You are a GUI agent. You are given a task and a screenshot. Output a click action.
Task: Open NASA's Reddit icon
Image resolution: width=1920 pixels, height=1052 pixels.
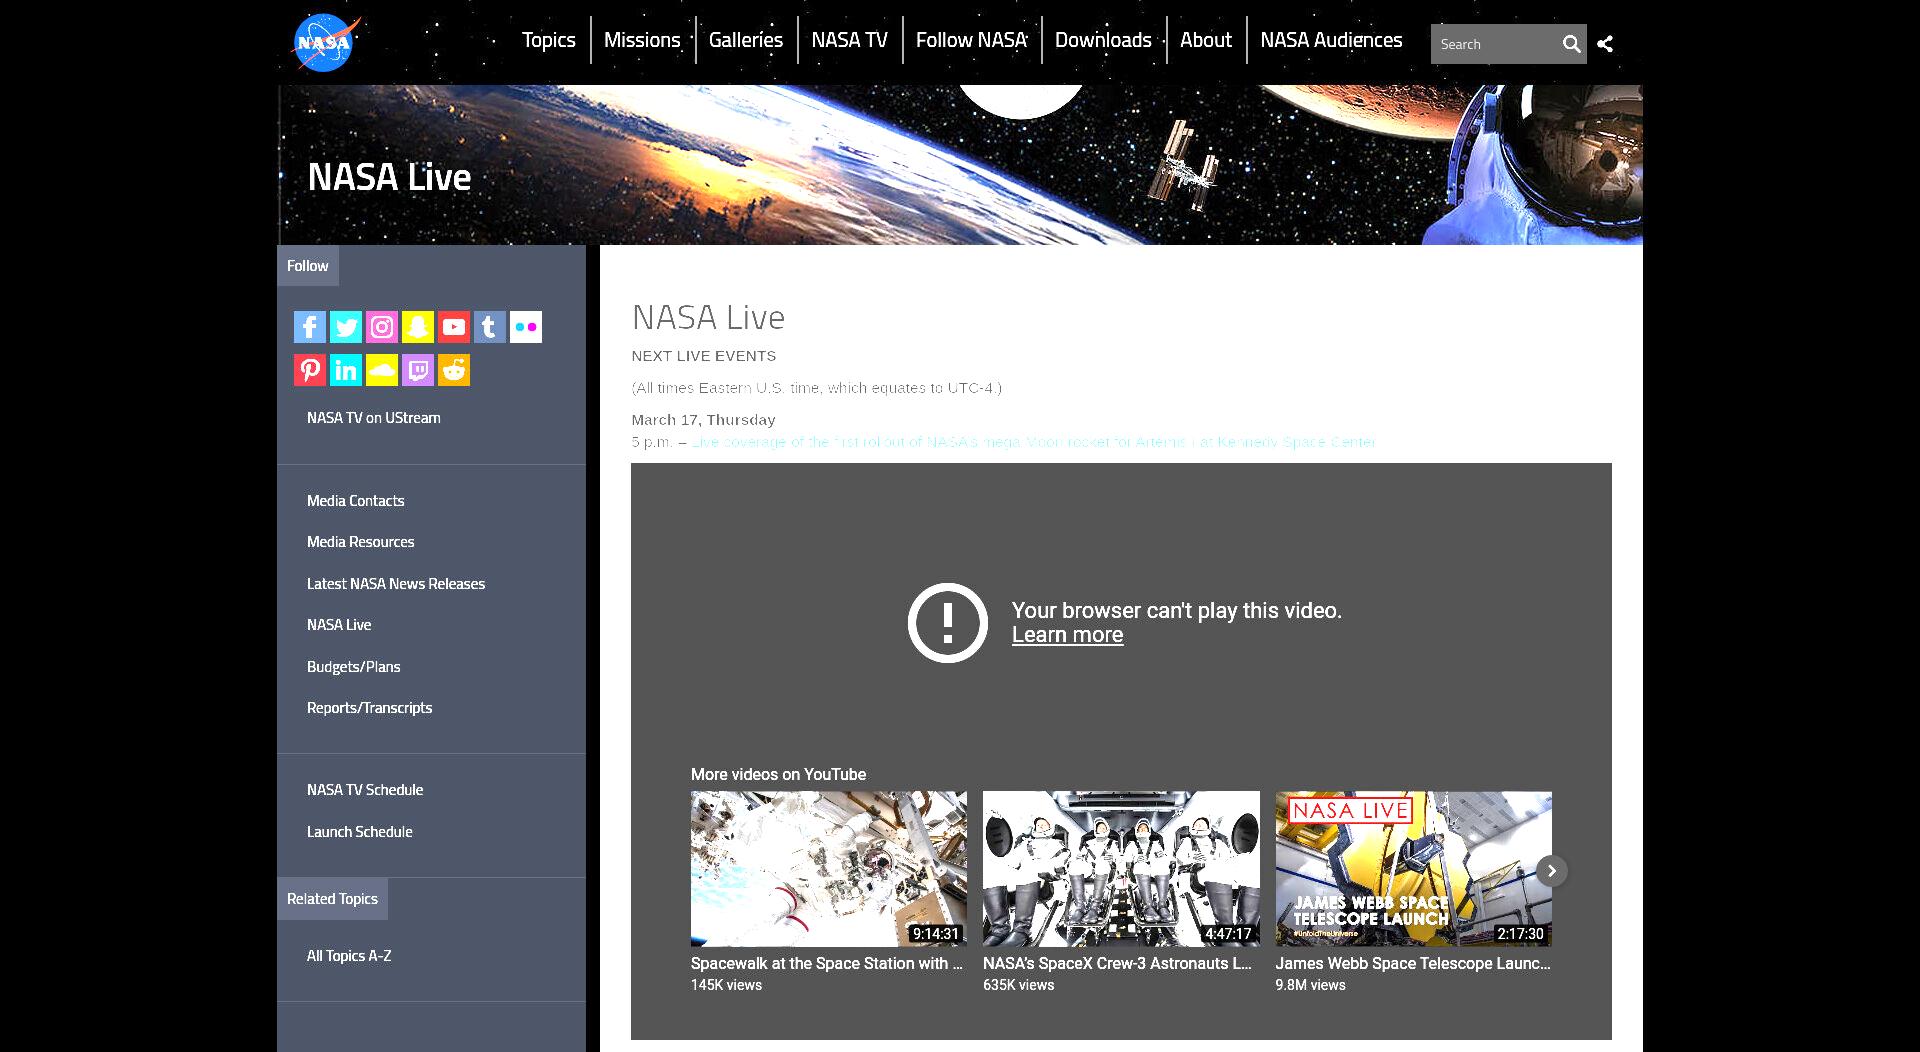pyautogui.click(x=454, y=370)
